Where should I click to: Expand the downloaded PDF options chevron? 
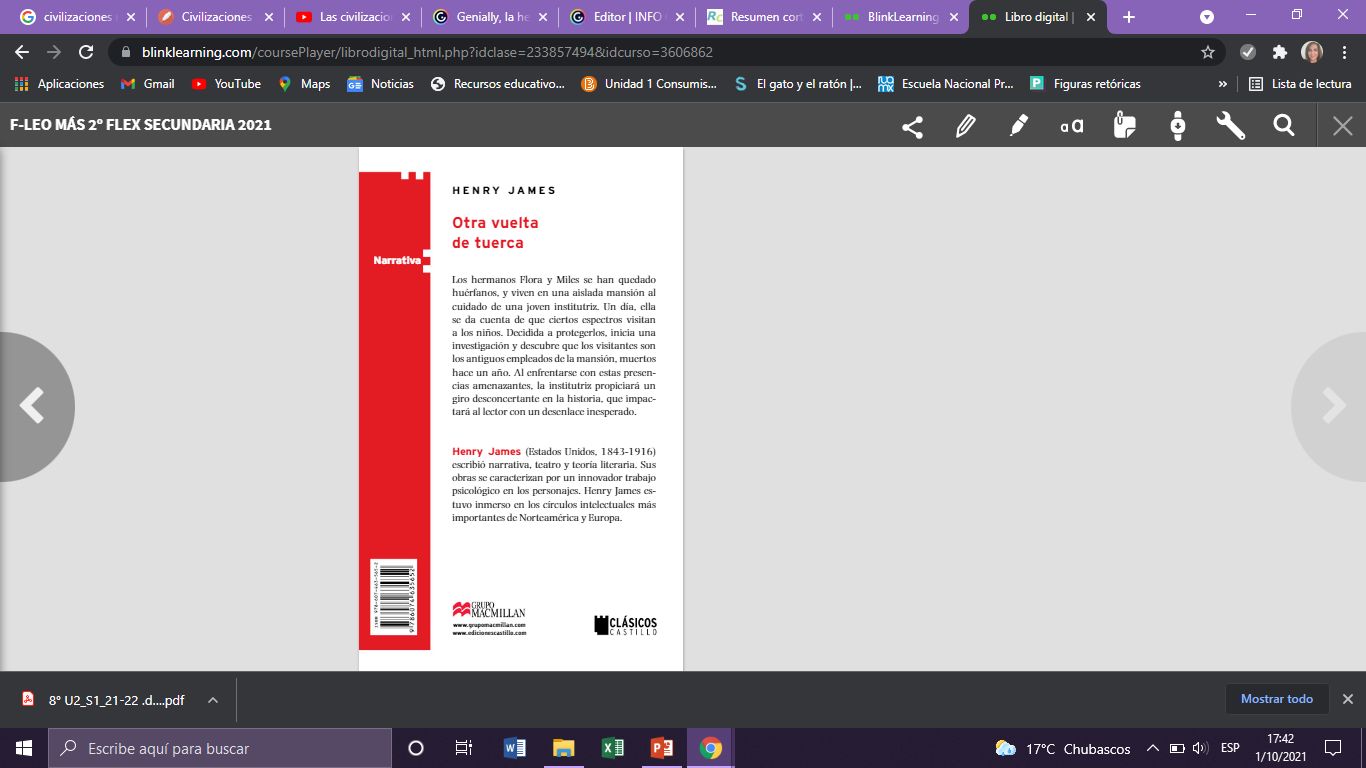click(211, 699)
